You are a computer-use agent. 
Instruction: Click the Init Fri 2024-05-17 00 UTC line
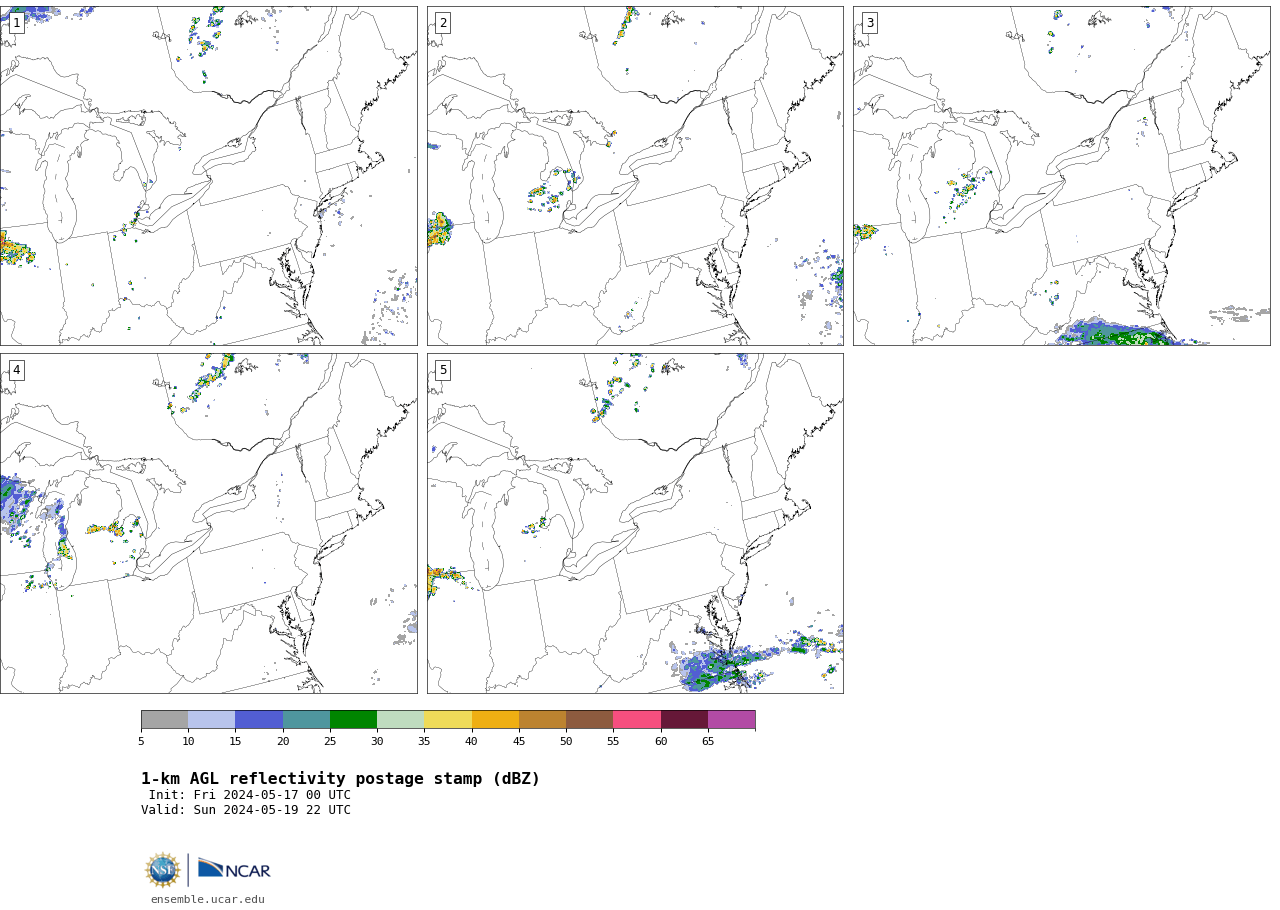[x=250, y=795]
